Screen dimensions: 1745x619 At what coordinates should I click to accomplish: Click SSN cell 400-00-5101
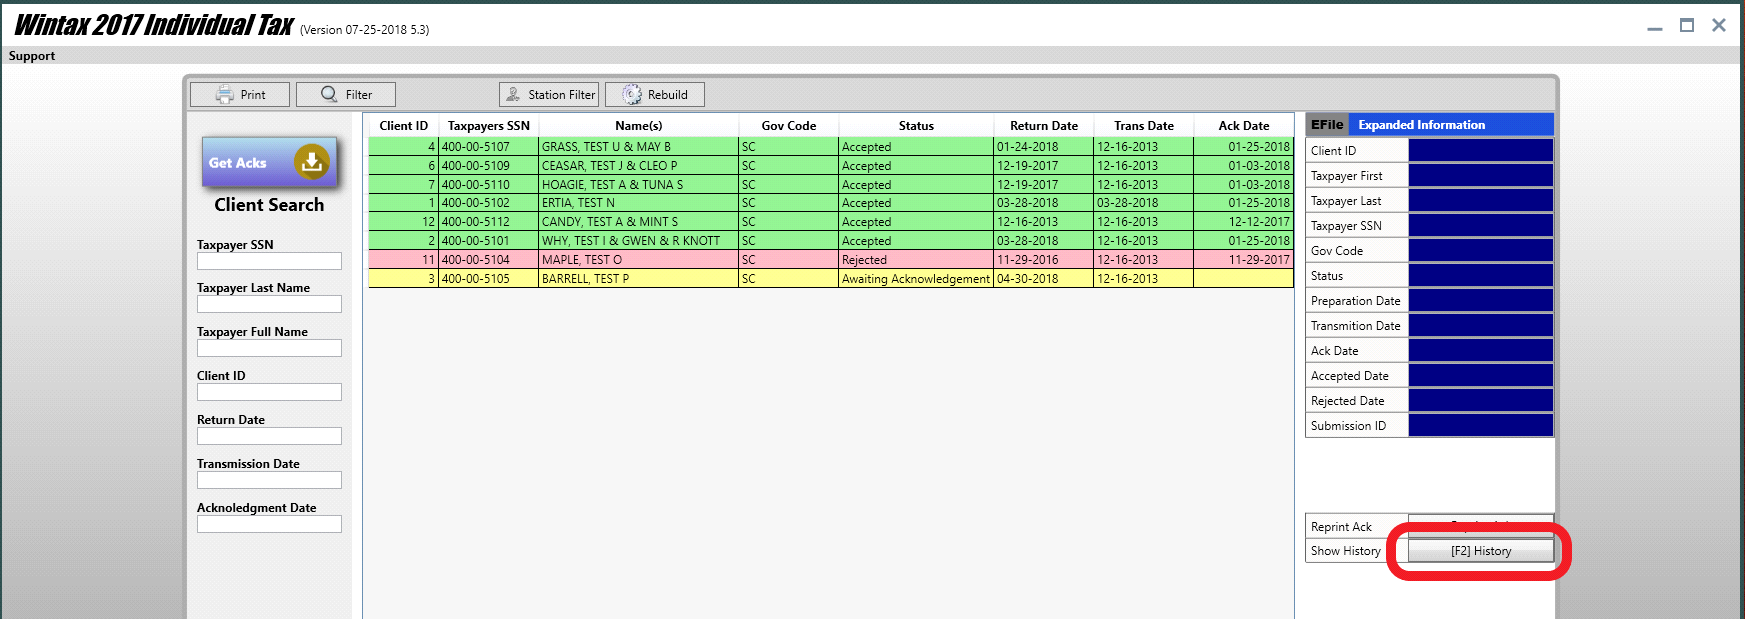(x=489, y=241)
